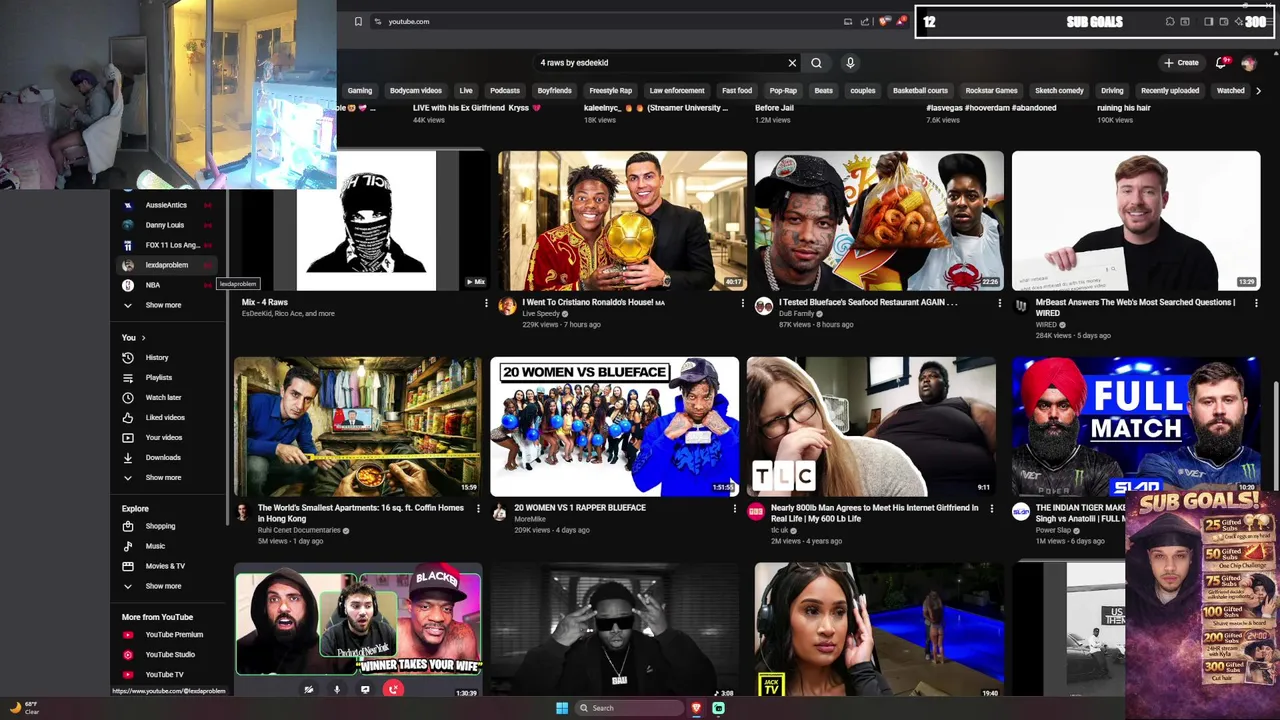Open options for 20 Women vs 1 Rapper video
Image resolution: width=1280 pixels, height=720 pixels.
point(735,509)
